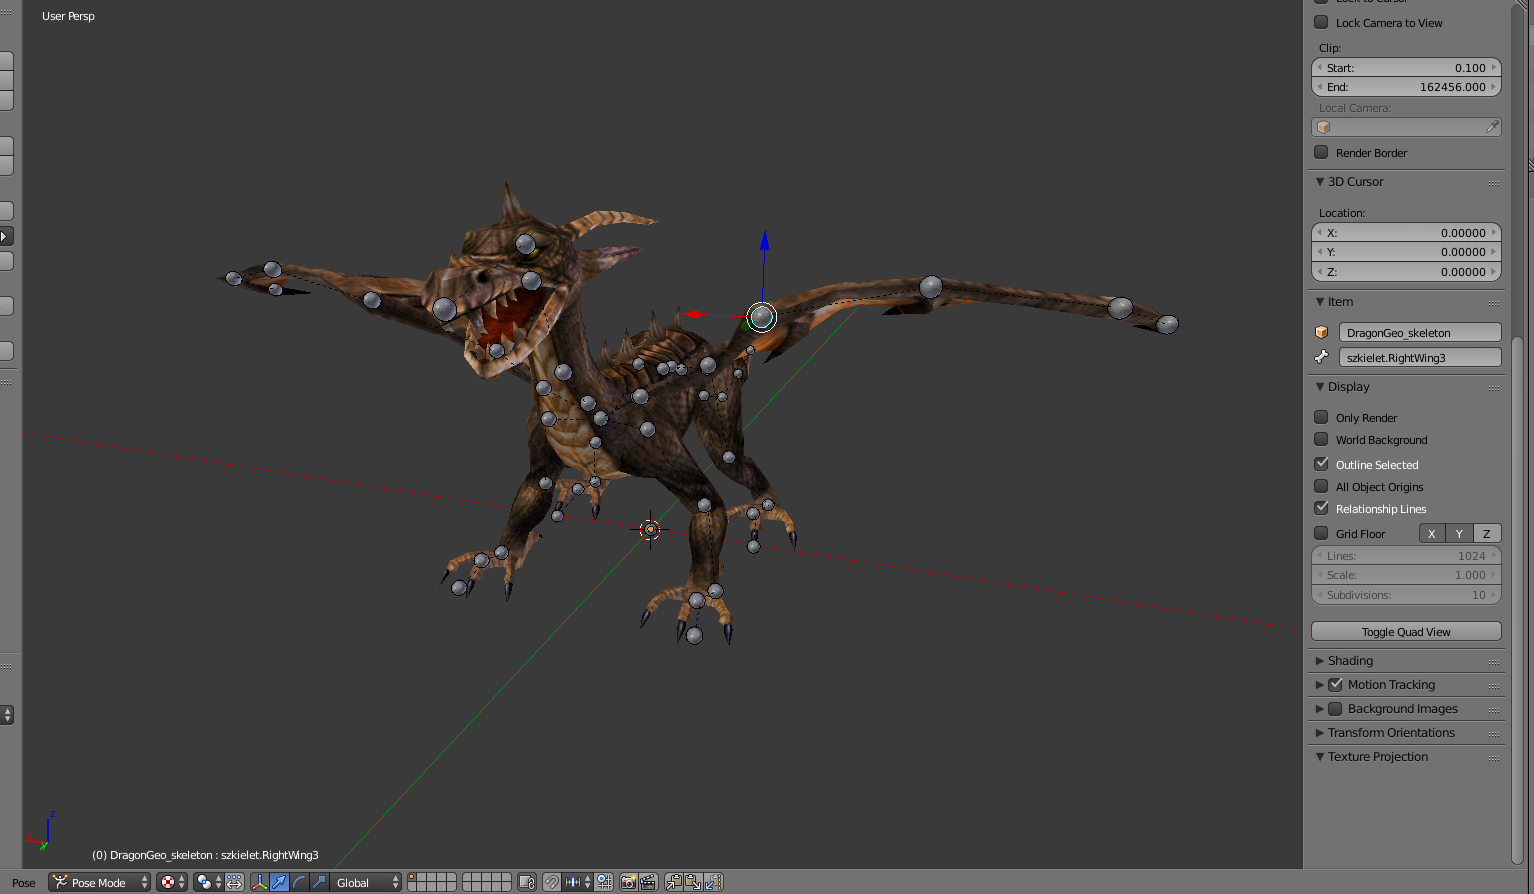Click the Local Camera object field
This screenshot has width=1534, height=894.
point(1406,127)
